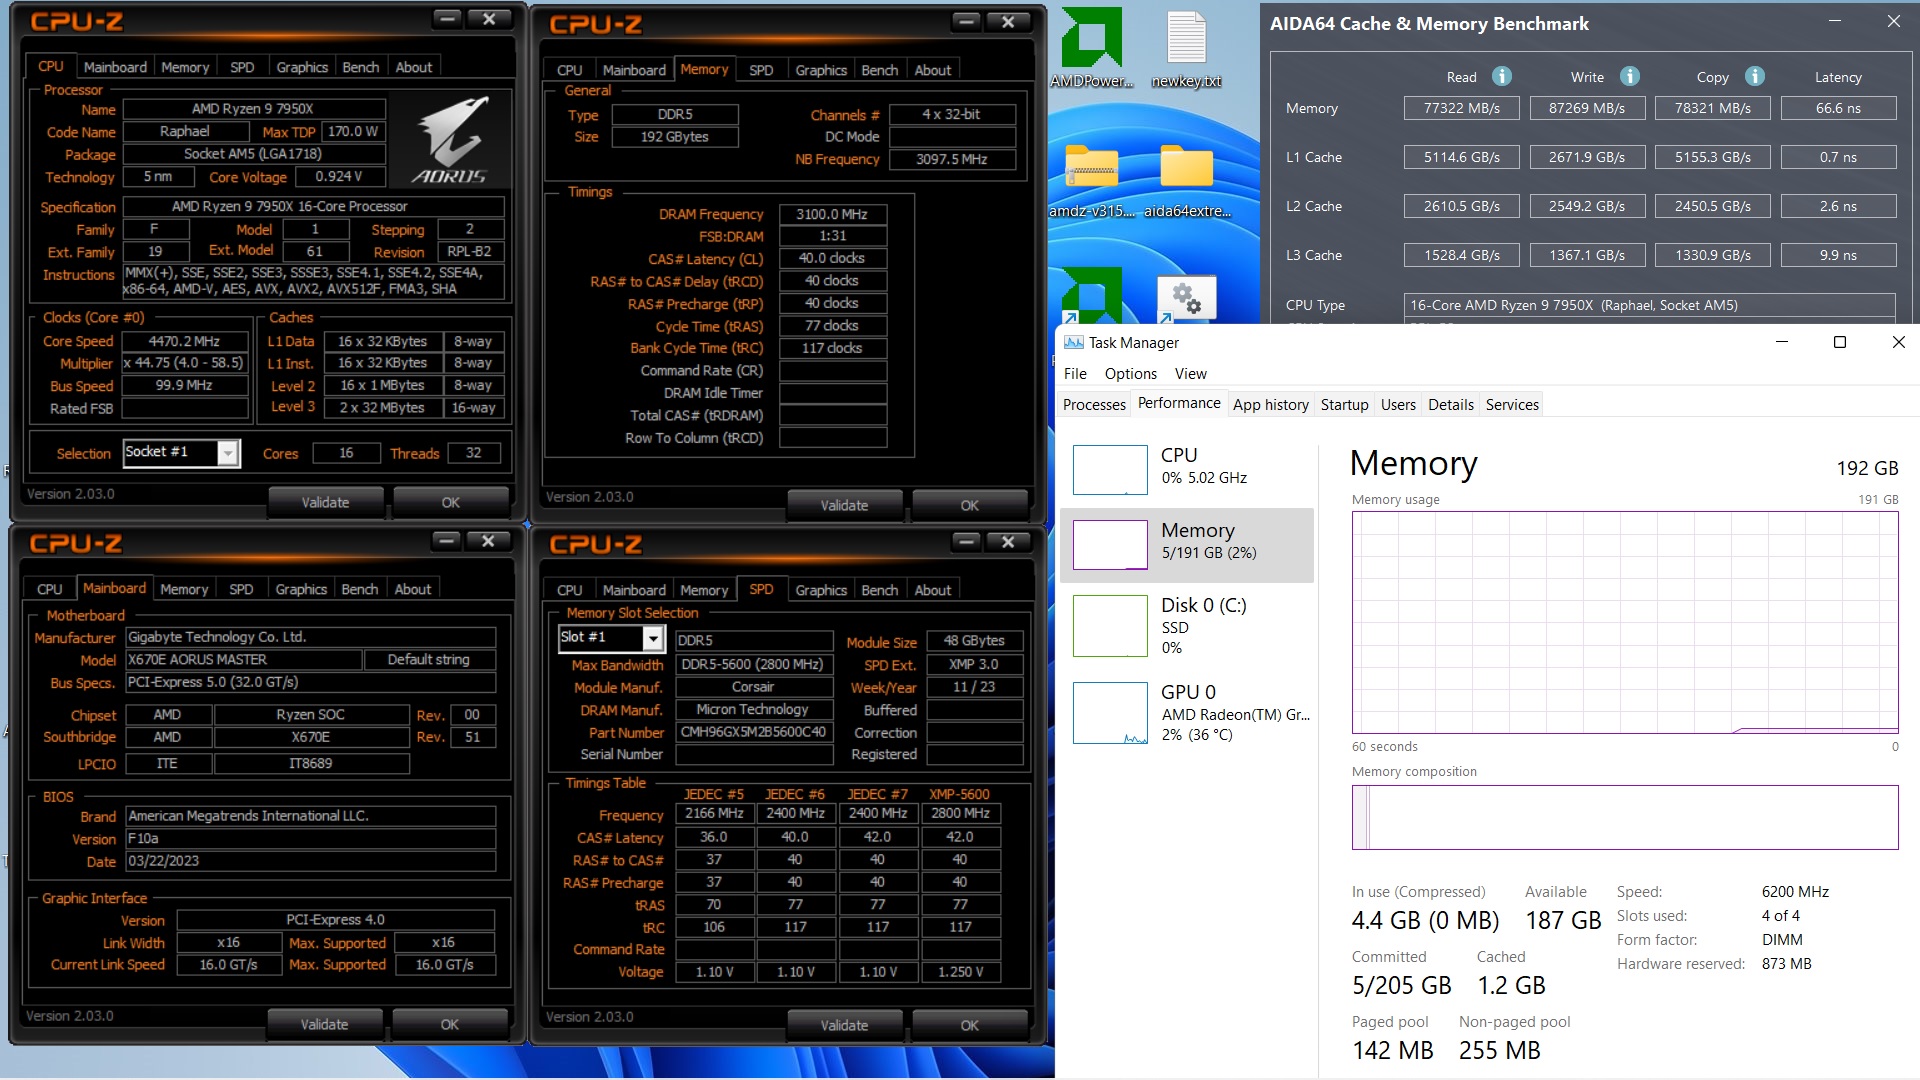This screenshot has width=1920, height=1080.
Task: Switch to Processes tab in Task Manager
Action: pyautogui.click(x=1094, y=404)
